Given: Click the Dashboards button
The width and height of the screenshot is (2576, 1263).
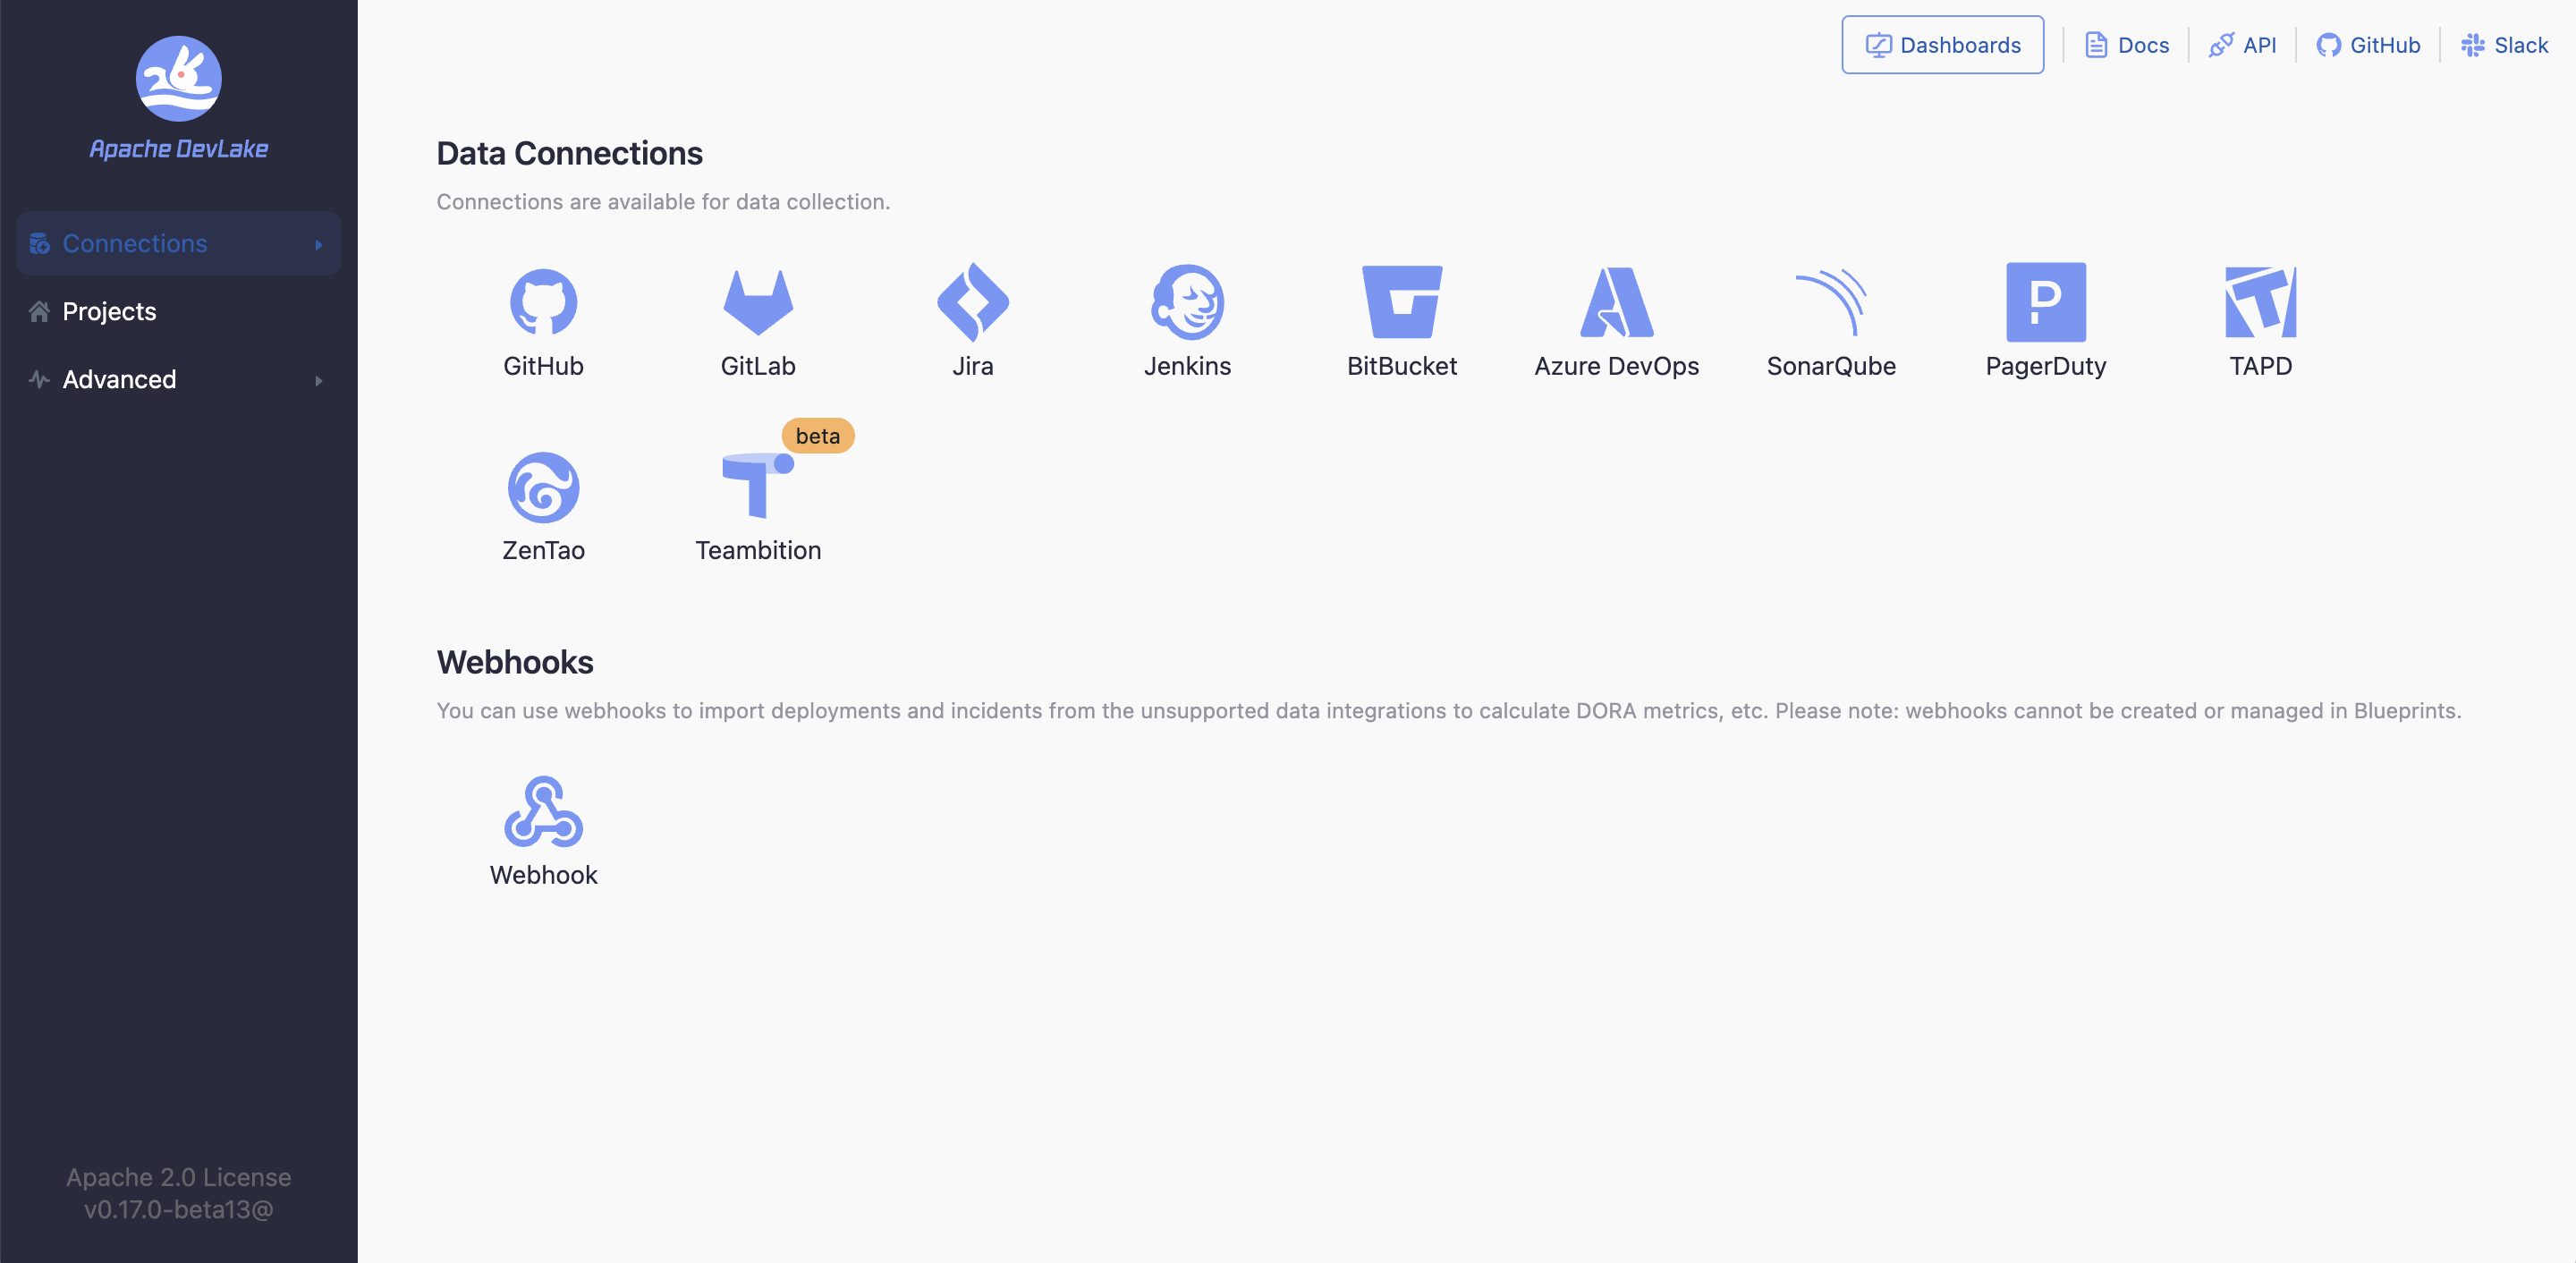Looking at the screenshot, I should [1942, 45].
